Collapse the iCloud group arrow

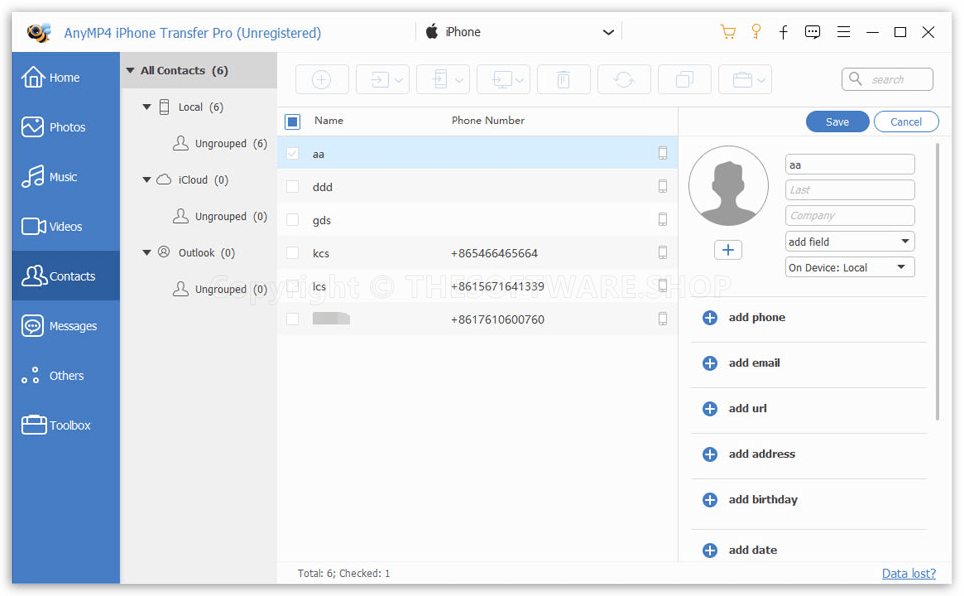(x=147, y=180)
